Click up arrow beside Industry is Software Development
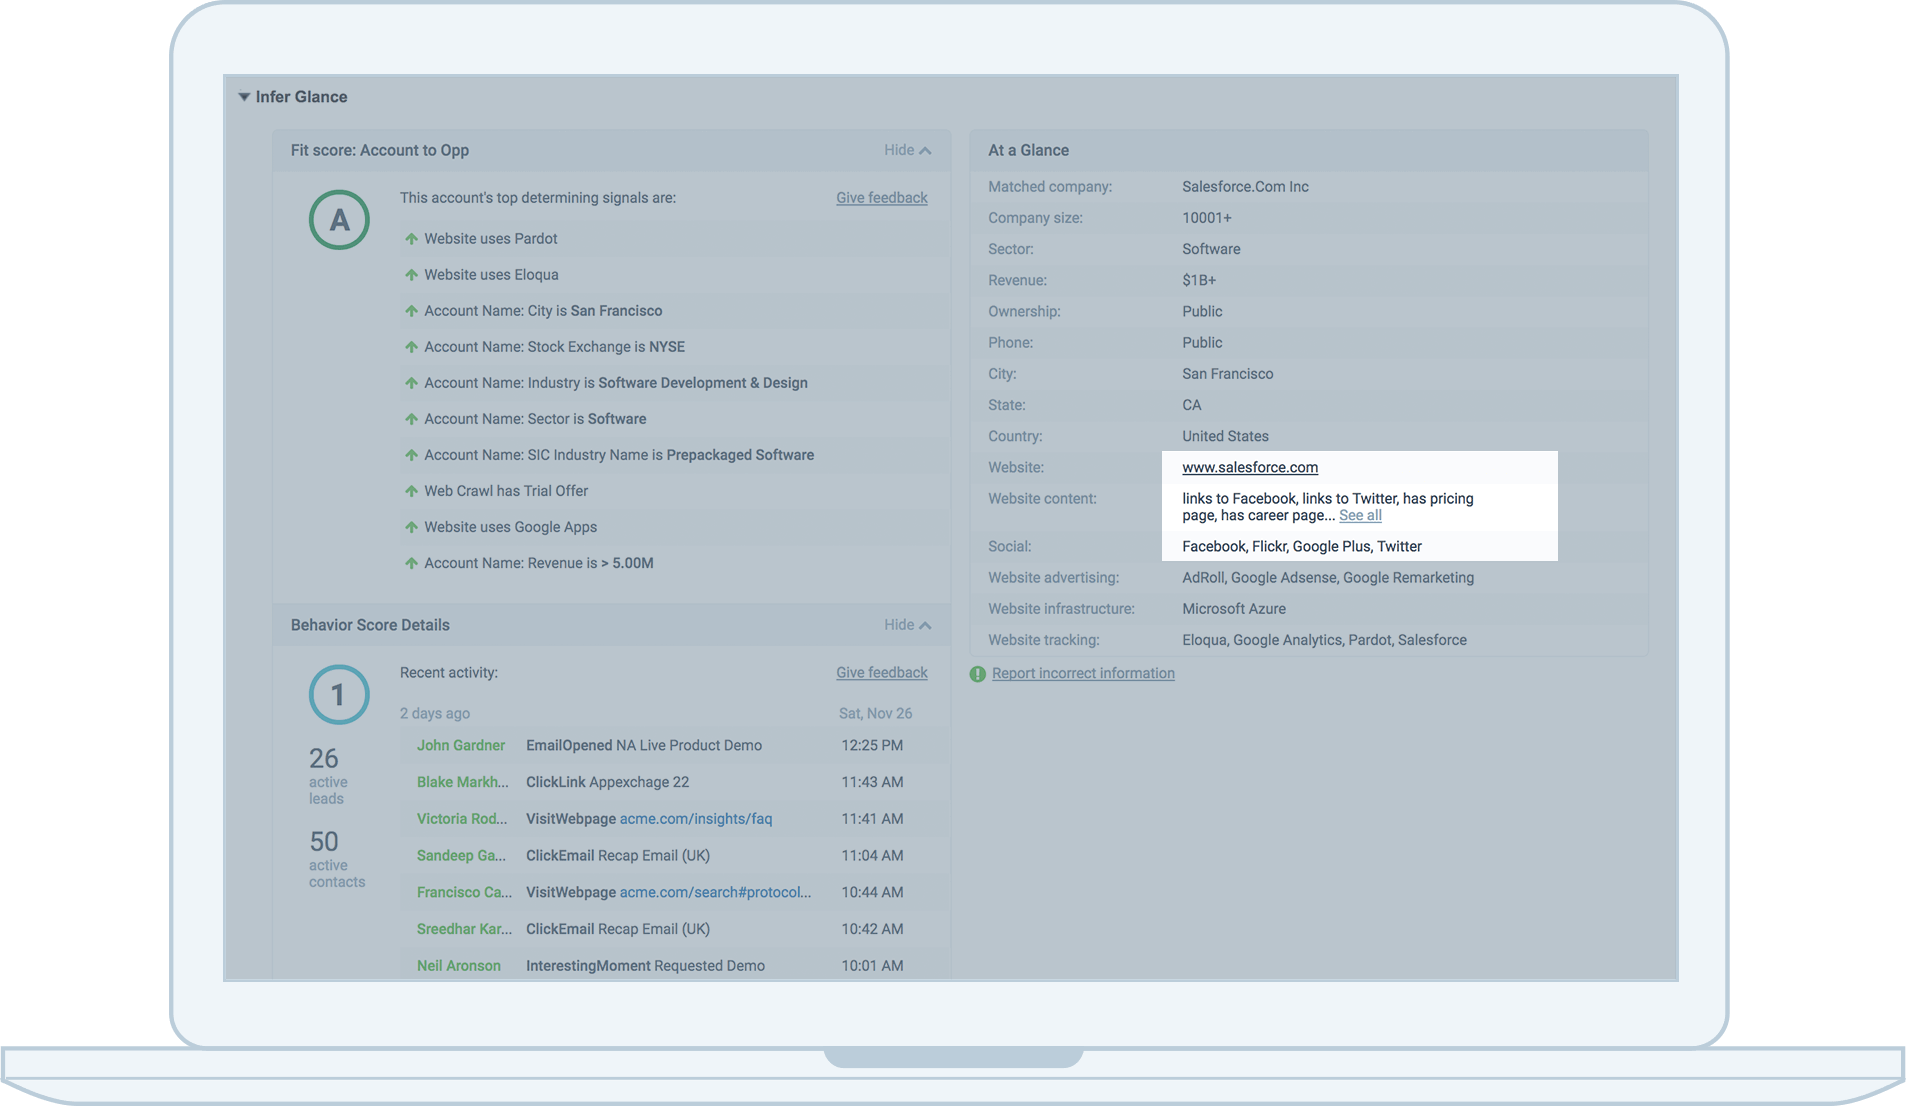1906x1106 pixels. [411, 383]
